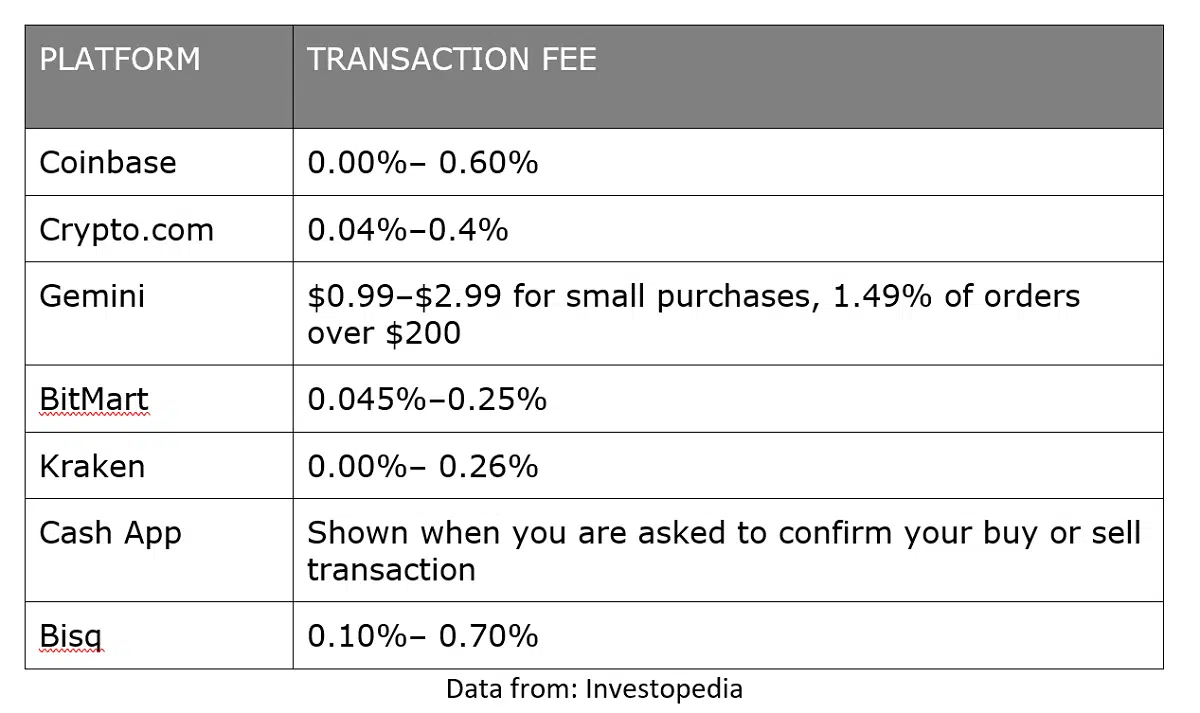Image resolution: width=1200 pixels, height=713 pixels.
Task: Click the Coinbase fee 0.00%– 0.60%
Action: click(422, 162)
